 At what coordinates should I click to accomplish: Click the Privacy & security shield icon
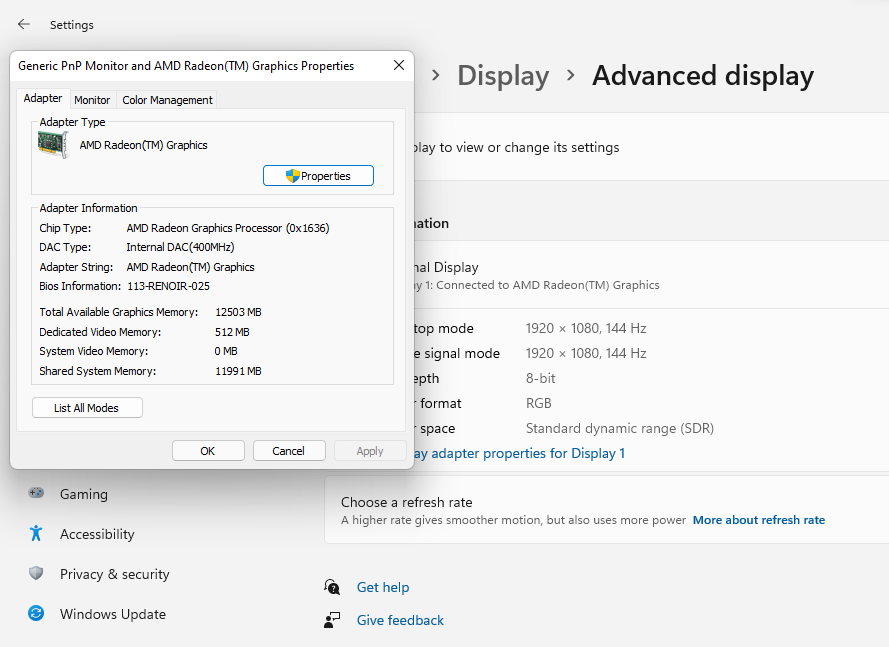click(x=36, y=573)
